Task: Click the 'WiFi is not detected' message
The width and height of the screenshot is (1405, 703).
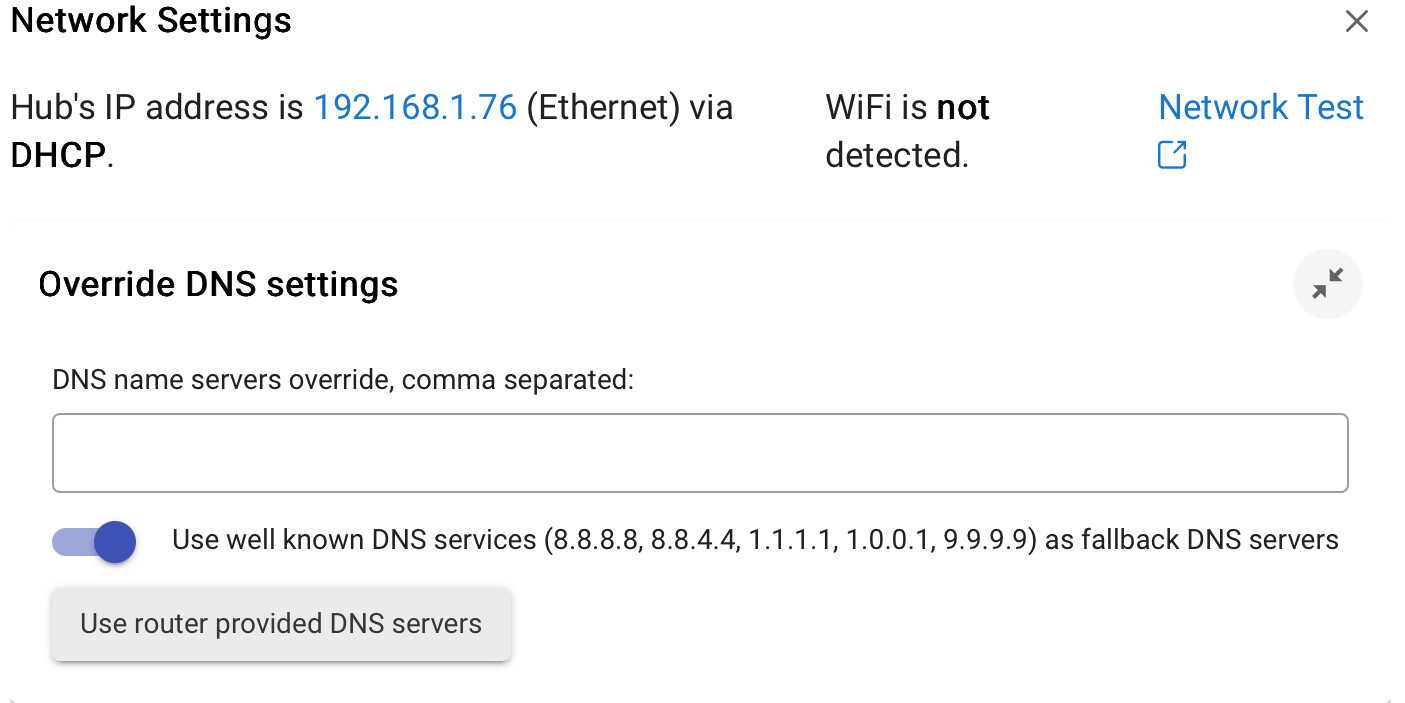Action: (907, 131)
